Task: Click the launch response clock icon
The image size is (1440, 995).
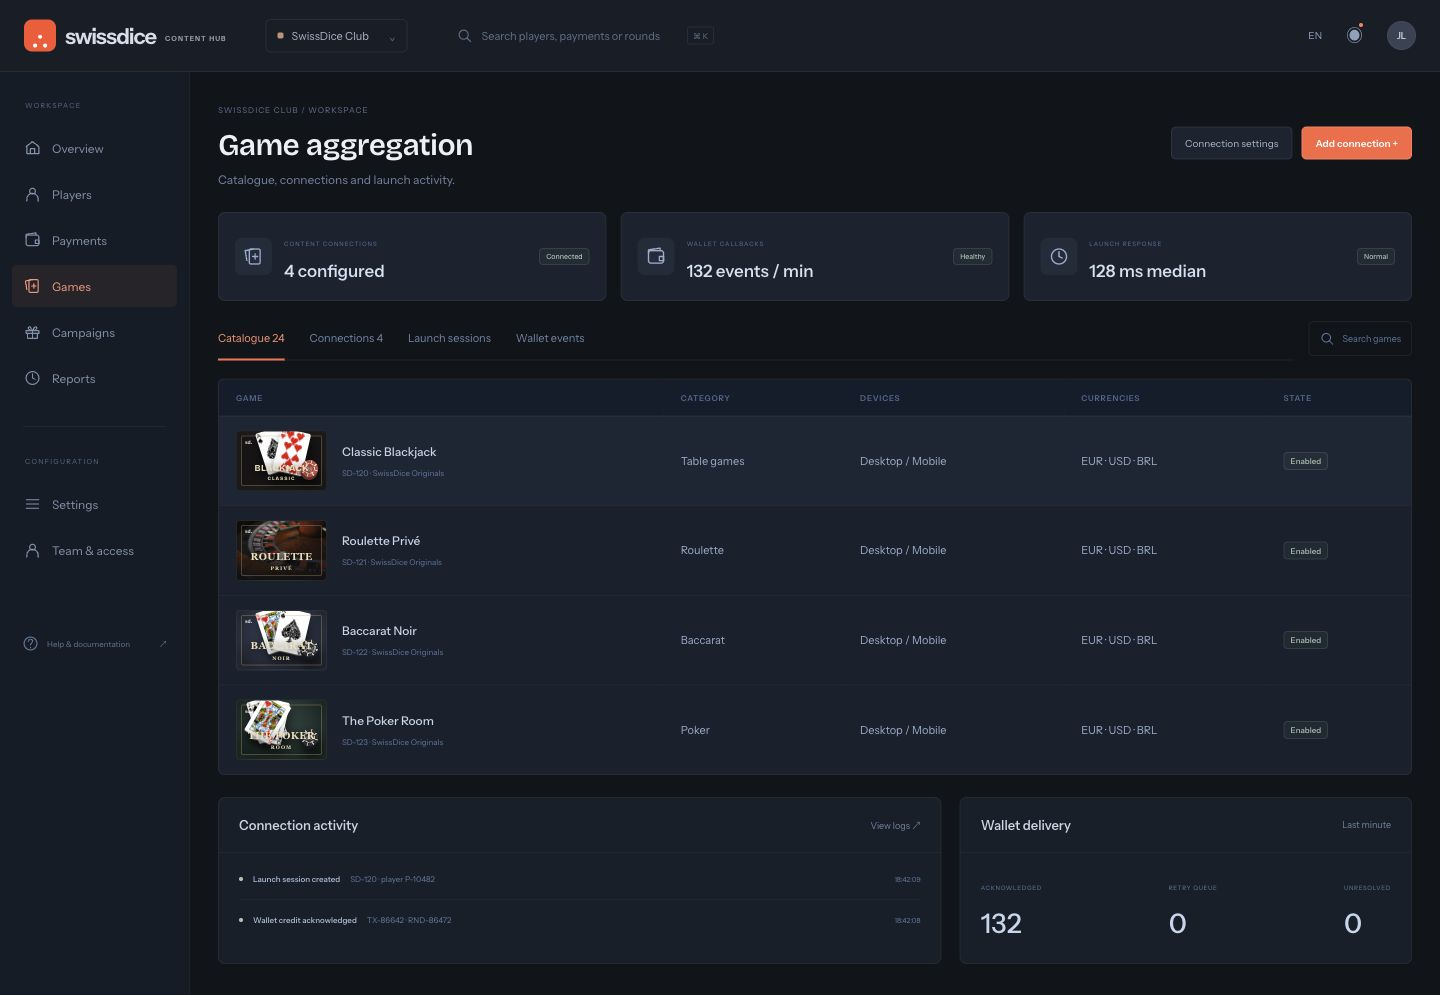Action: (1059, 257)
